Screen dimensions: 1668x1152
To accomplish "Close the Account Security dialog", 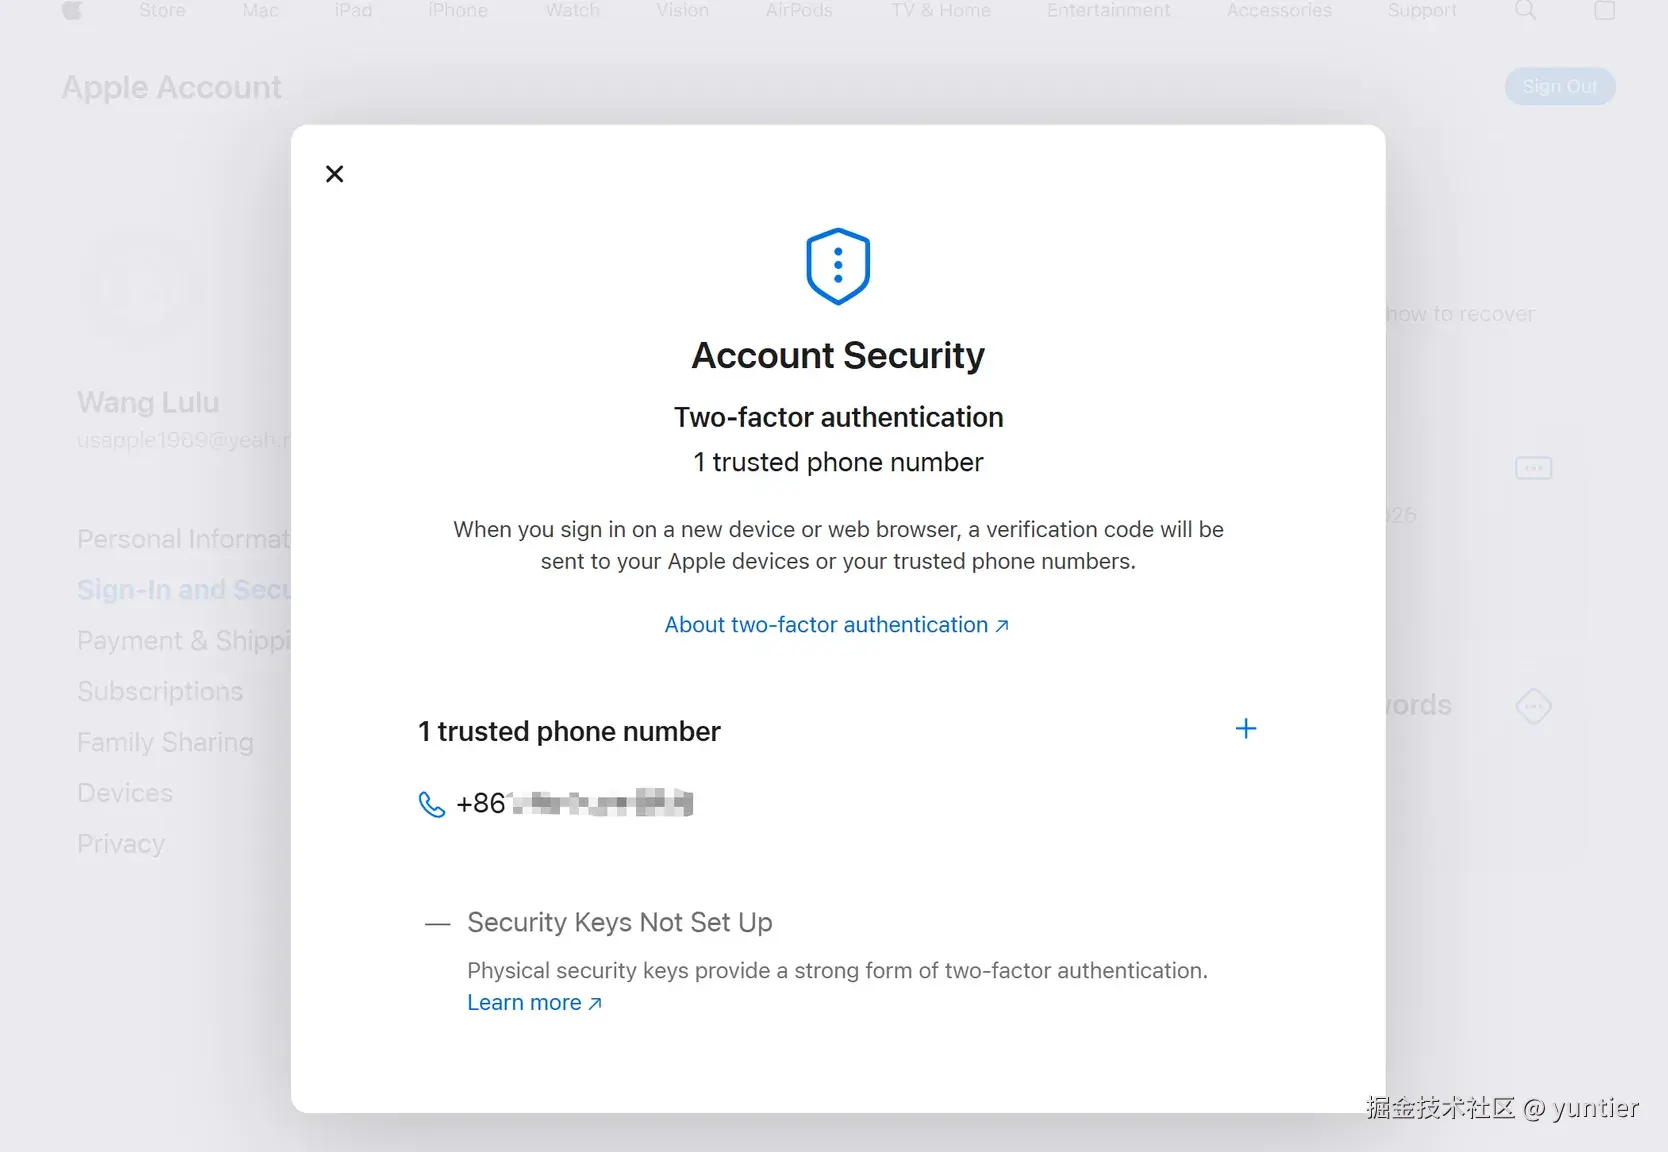I will 334,173.
